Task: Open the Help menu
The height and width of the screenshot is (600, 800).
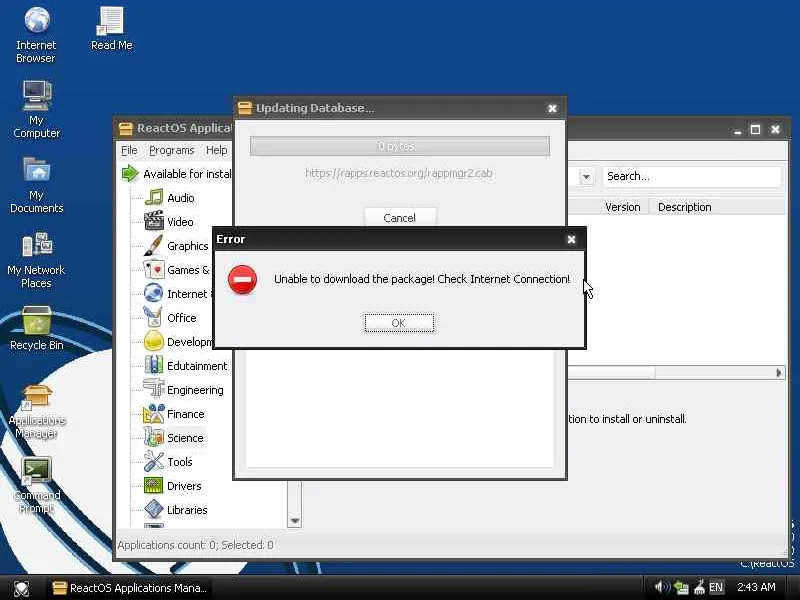Action: click(x=216, y=150)
